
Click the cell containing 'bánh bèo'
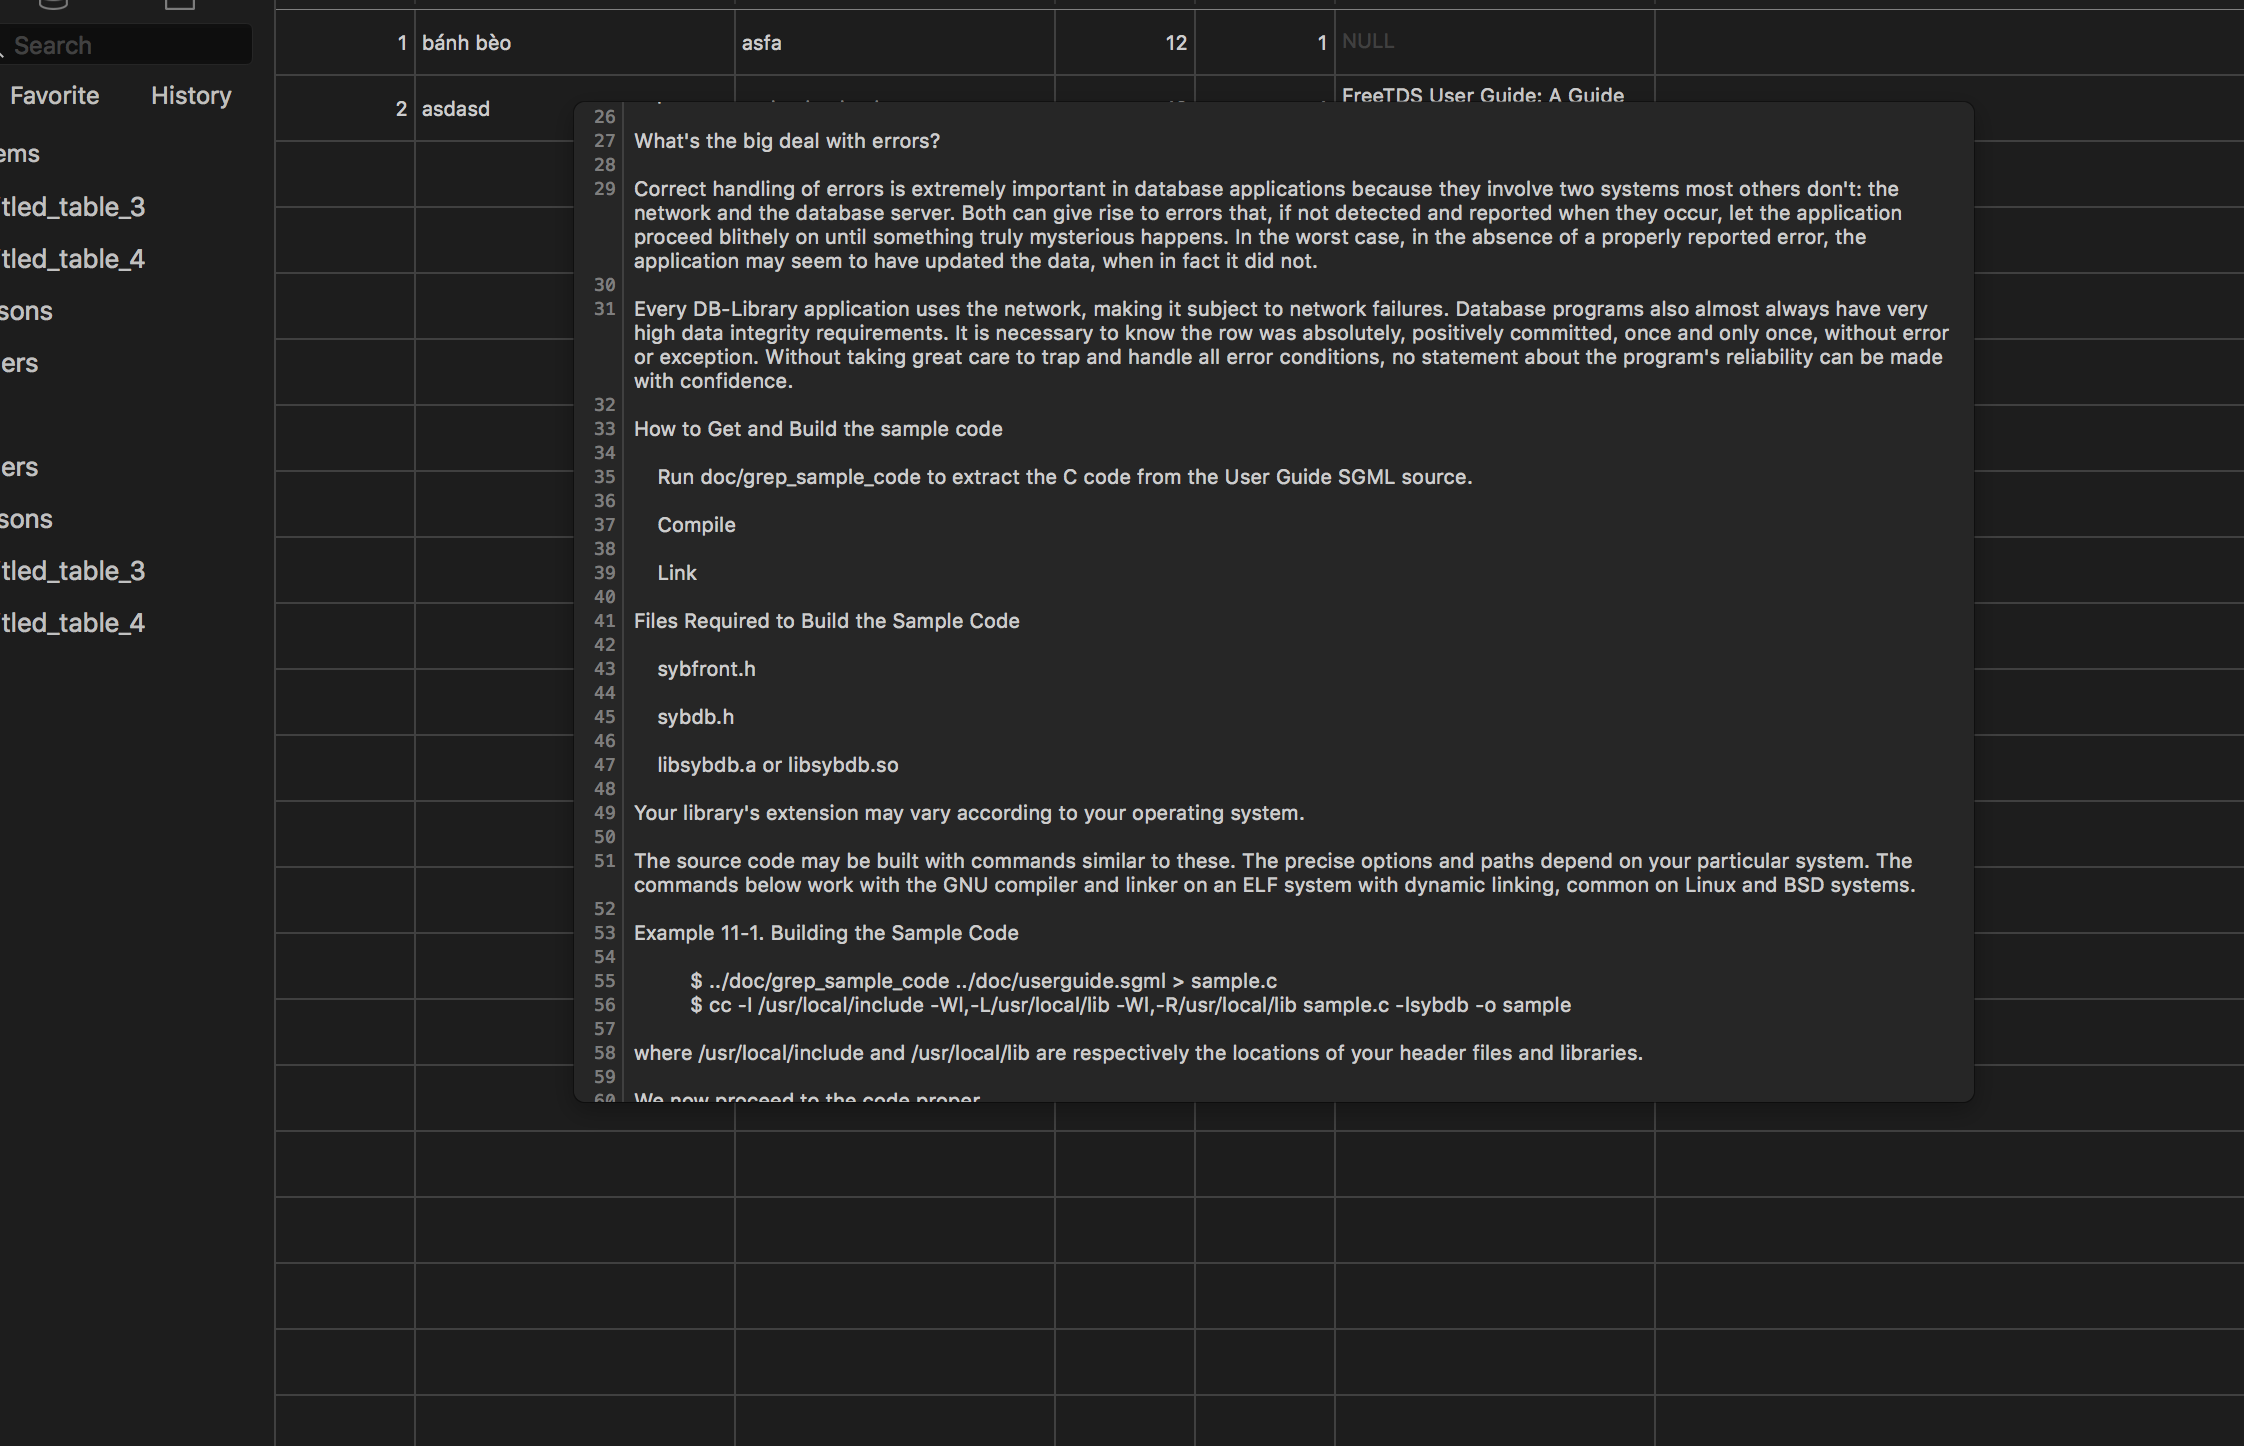(466, 43)
